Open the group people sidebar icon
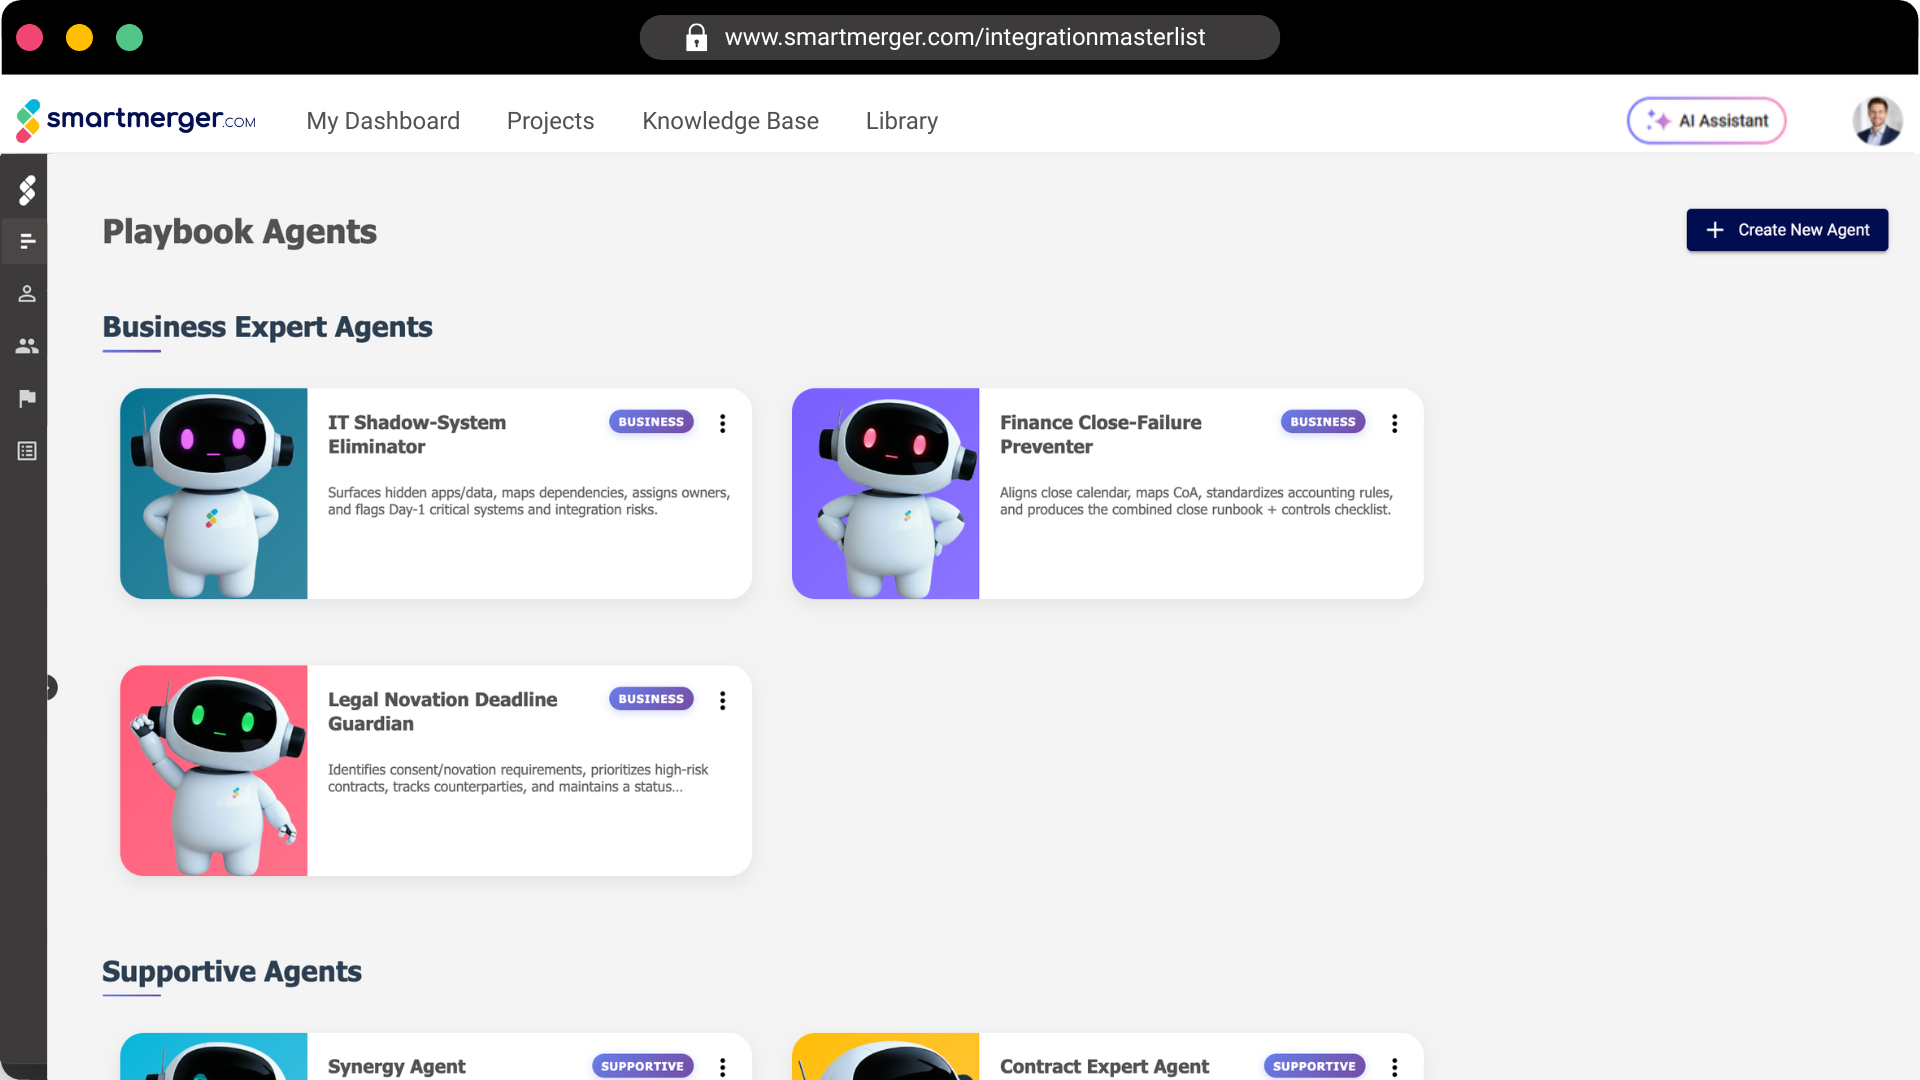Screen dimensions: 1920x1080 27,346
